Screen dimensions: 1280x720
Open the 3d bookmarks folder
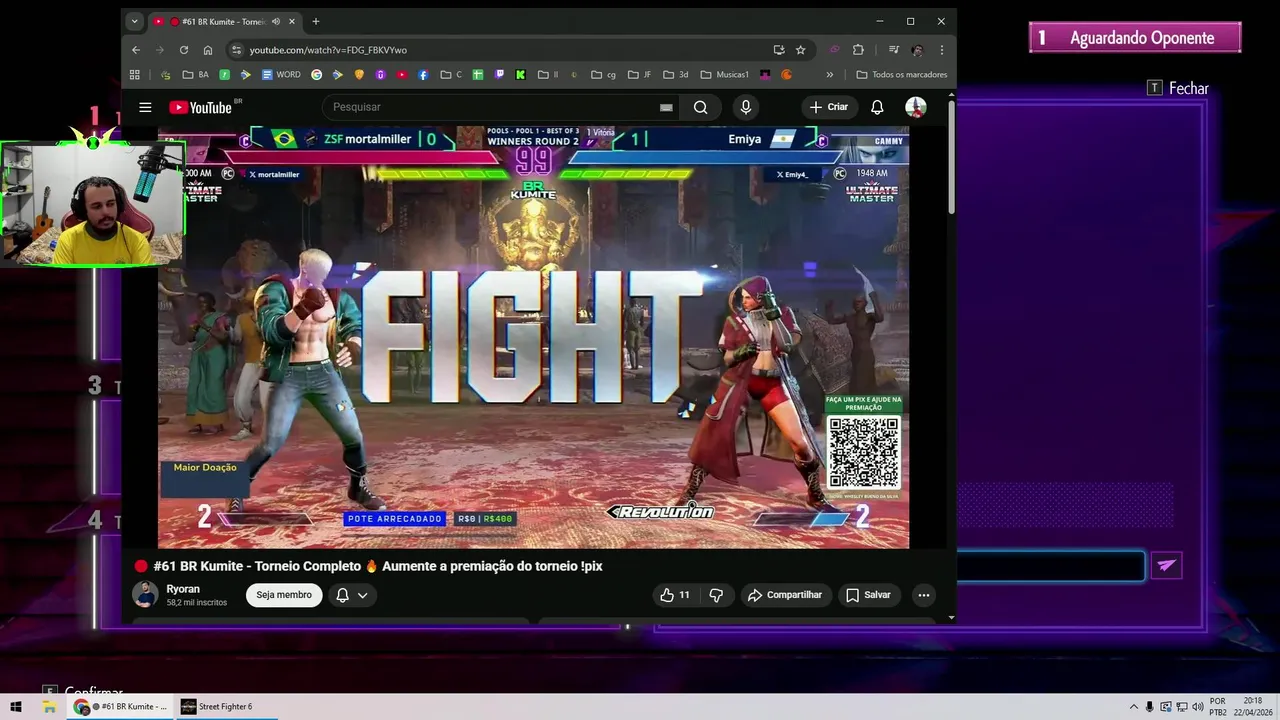pos(675,75)
